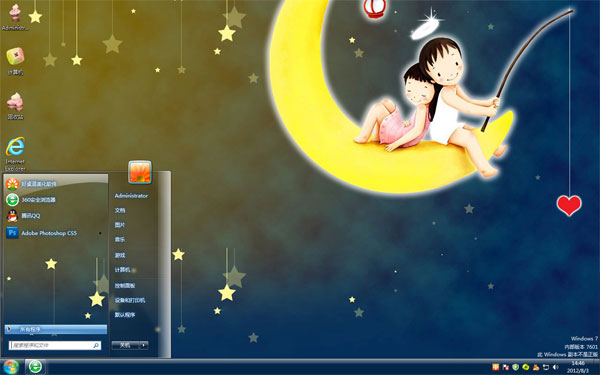Image resolution: width=600 pixels, height=375 pixels.
Task: Click the 关机 (Shut down) button
Action: [125, 346]
